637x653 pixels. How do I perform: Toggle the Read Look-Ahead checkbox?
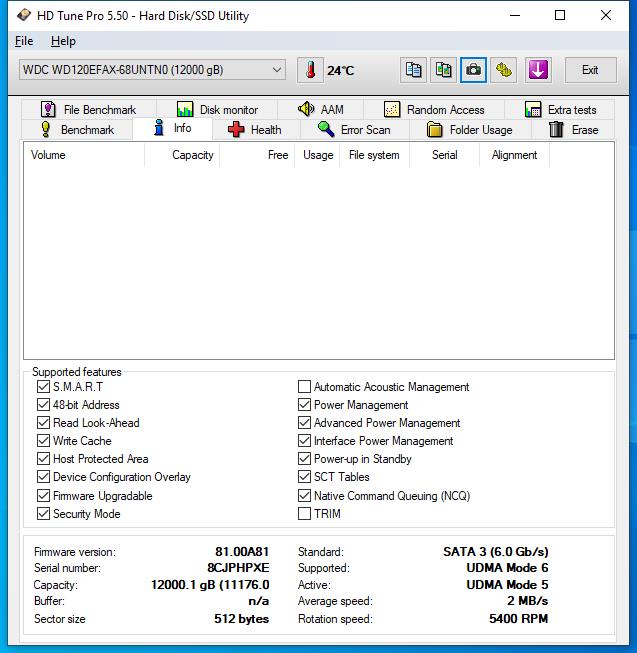(43, 422)
